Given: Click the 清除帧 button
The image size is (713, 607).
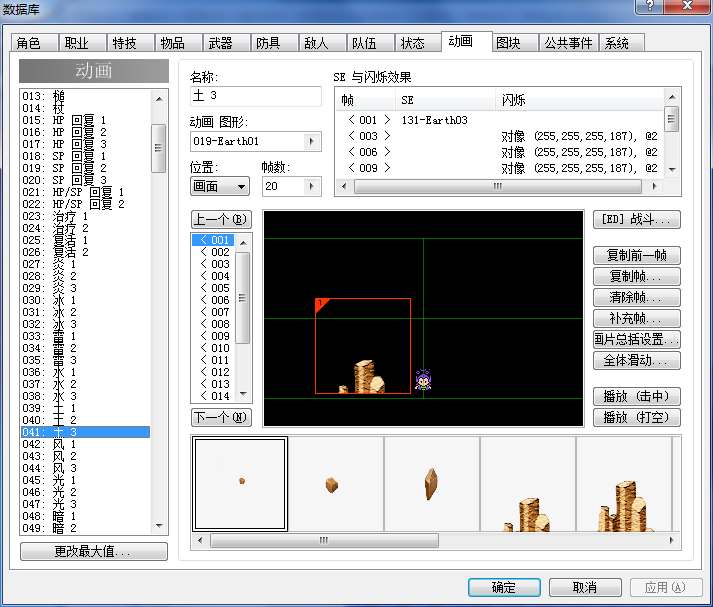Looking at the screenshot, I should (x=637, y=297).
